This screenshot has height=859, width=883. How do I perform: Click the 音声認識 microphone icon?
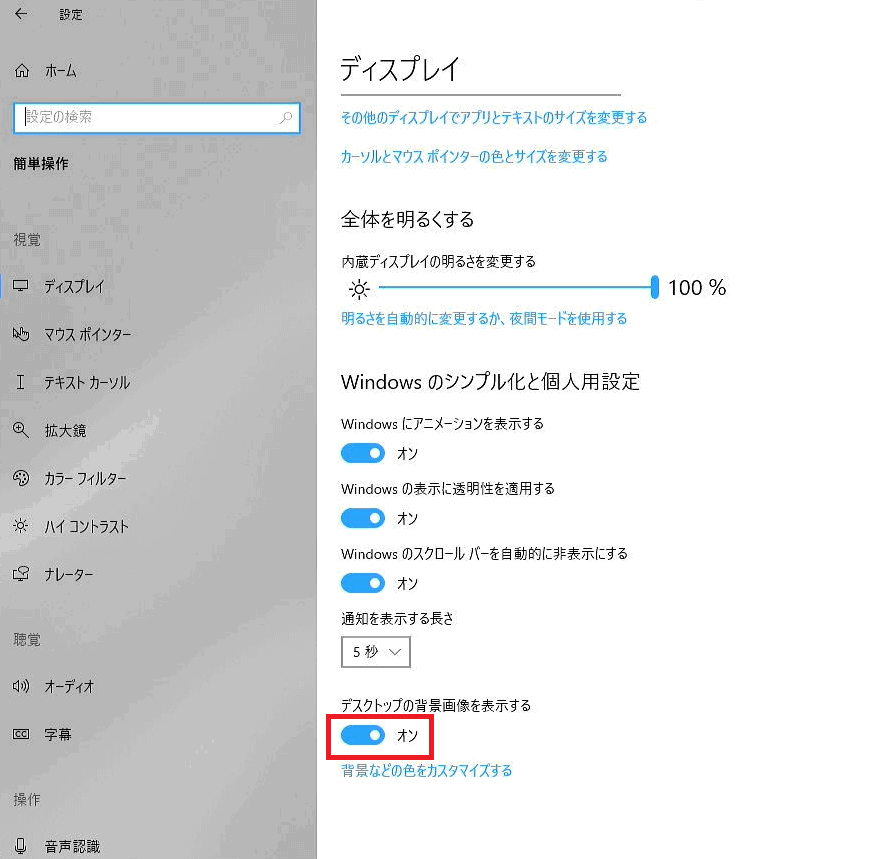(21, 845)
